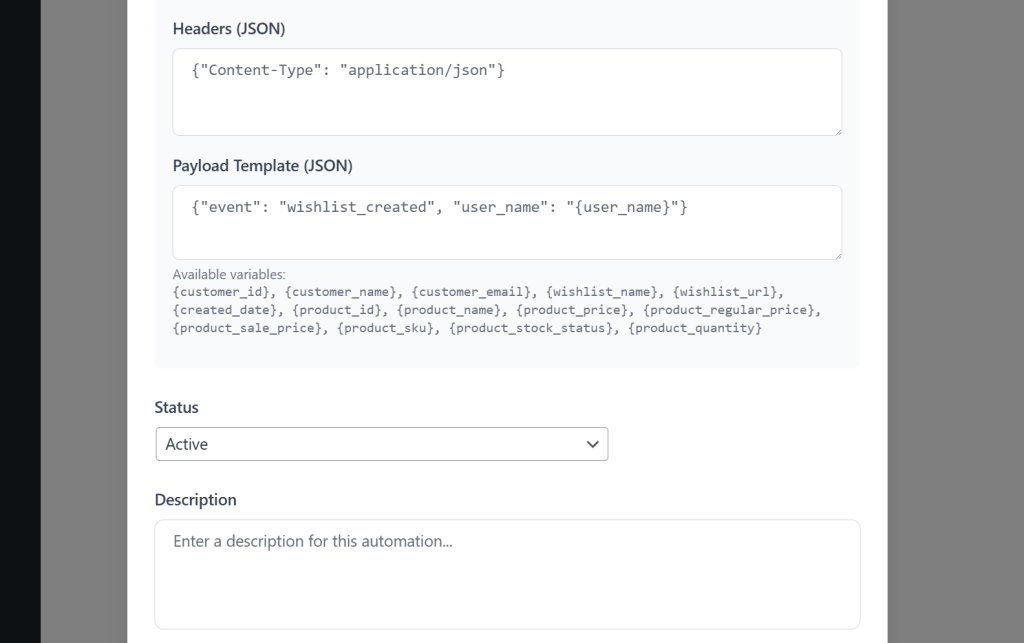
Task: Click the {created_date} variable text
Action: coord(225,310)
